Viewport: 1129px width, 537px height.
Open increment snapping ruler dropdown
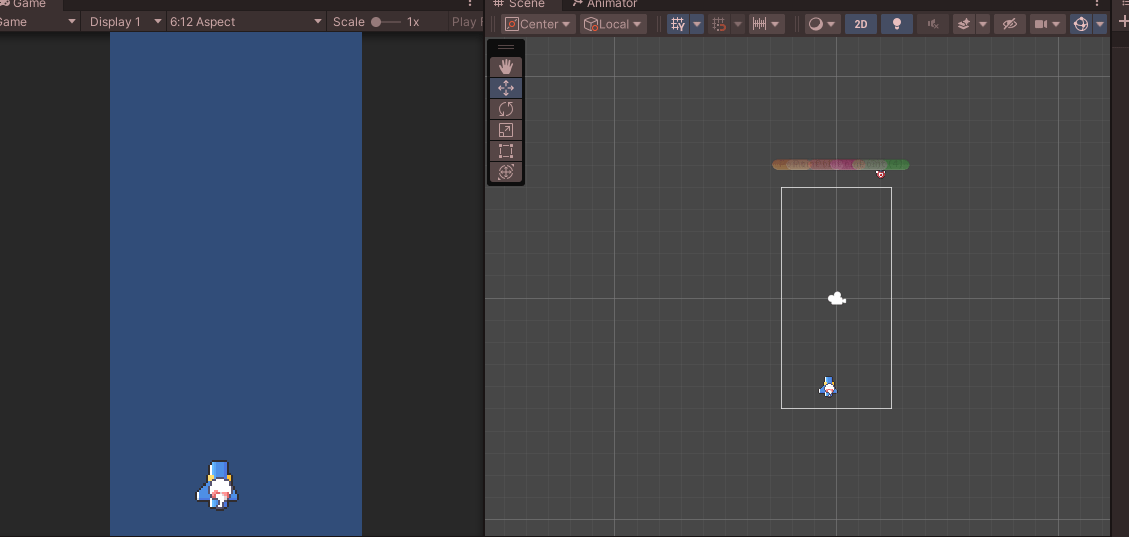(x=766, y=24)
